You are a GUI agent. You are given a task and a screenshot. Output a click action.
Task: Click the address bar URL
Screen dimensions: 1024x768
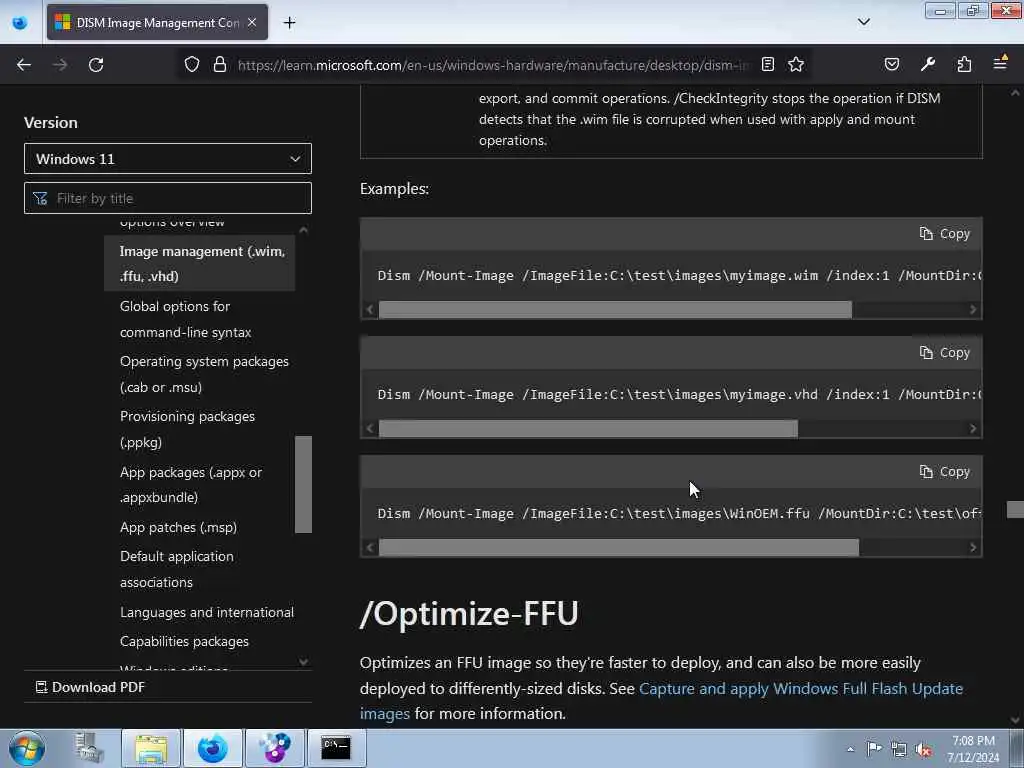493,65
